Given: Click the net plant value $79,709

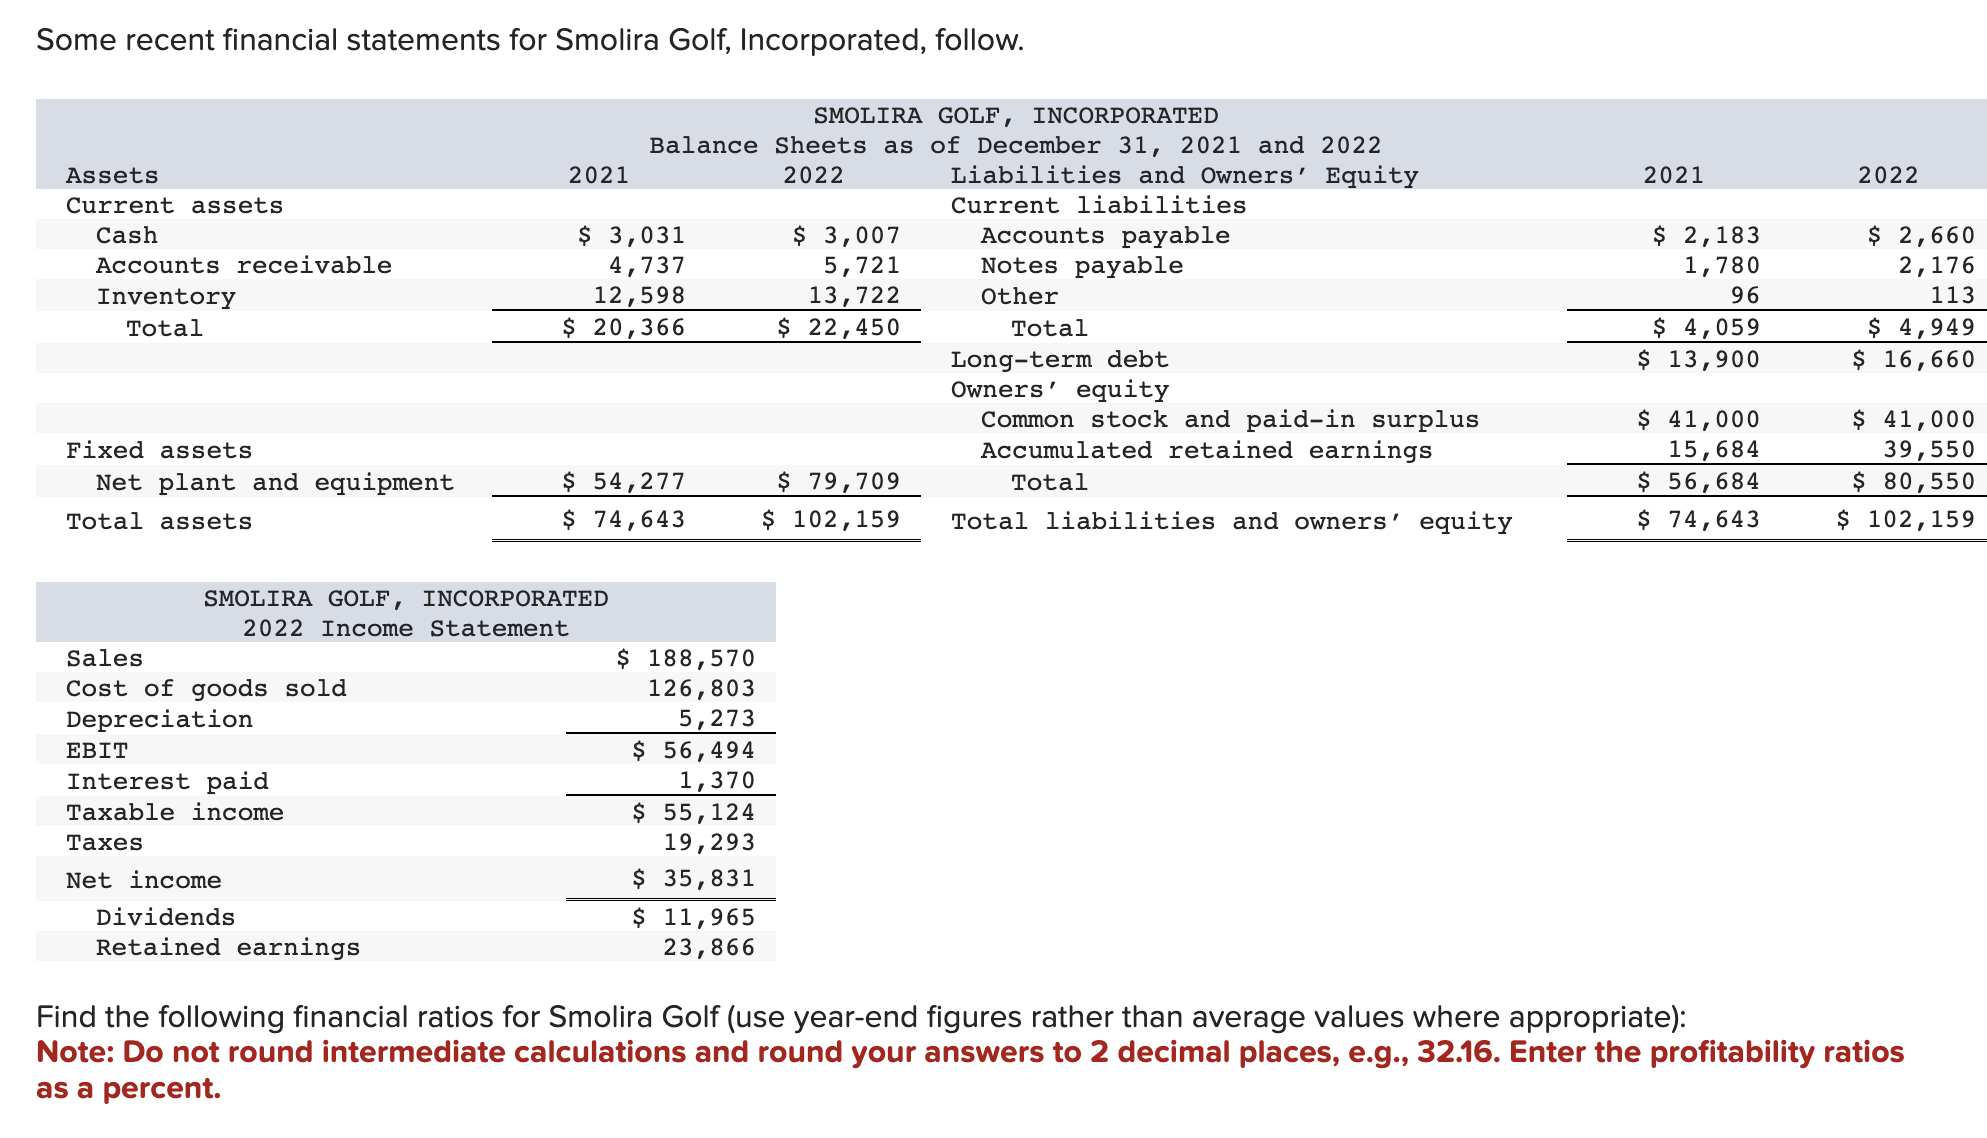Looking at the screenshot, I should (839, 482).
